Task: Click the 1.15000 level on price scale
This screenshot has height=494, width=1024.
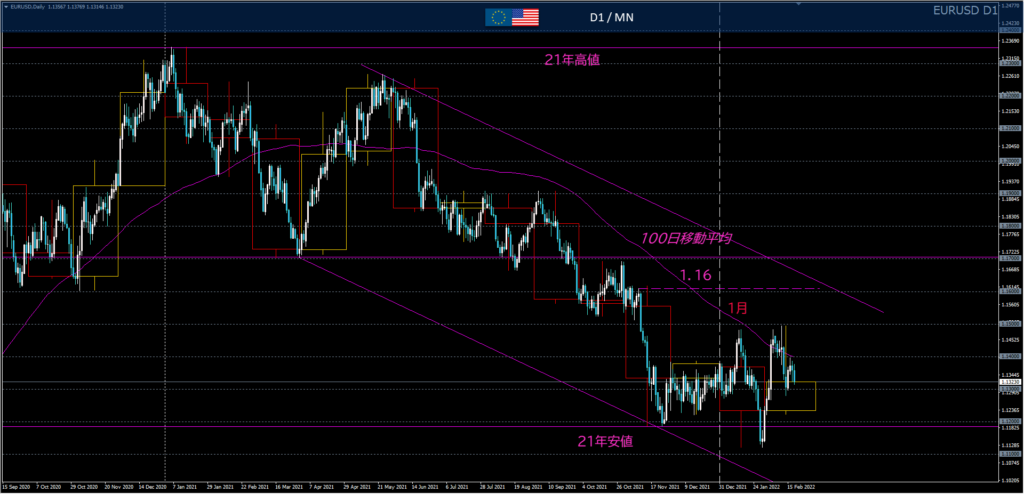Action: click(1009, 324)
